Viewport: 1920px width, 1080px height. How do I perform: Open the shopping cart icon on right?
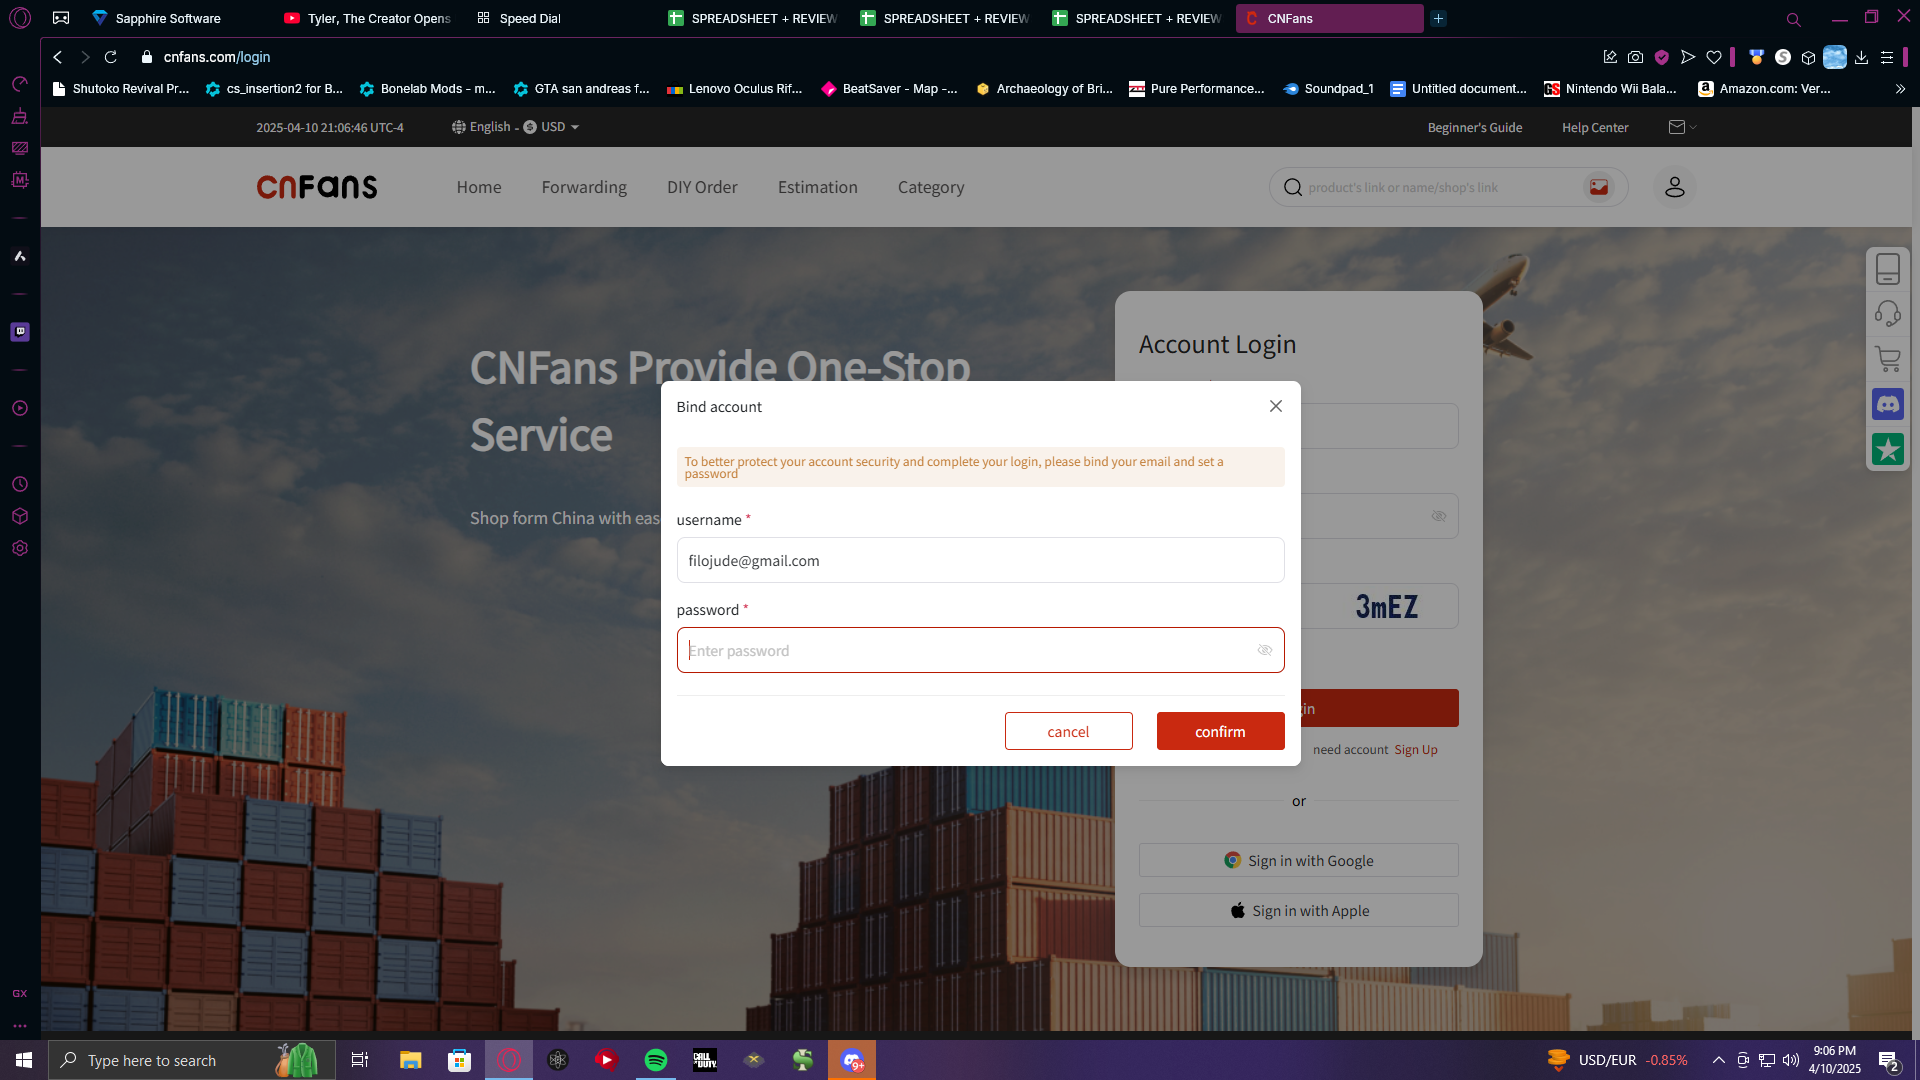point(1887,359)
